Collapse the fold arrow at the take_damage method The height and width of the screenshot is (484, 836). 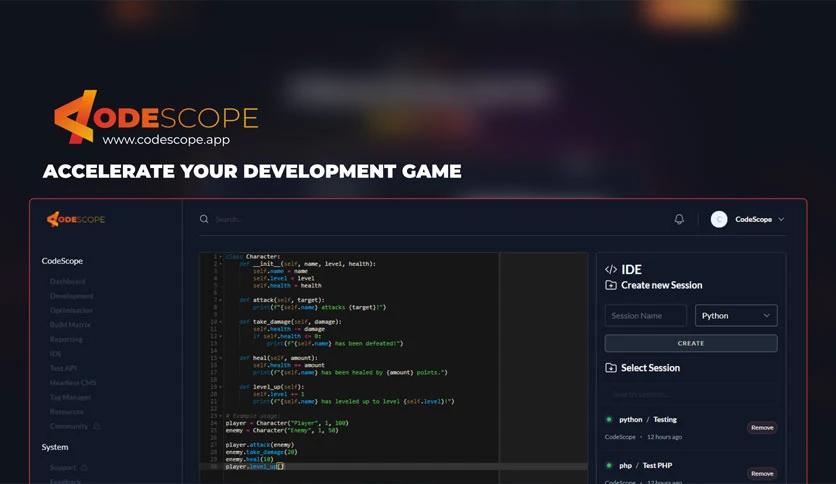coord(220,322)
